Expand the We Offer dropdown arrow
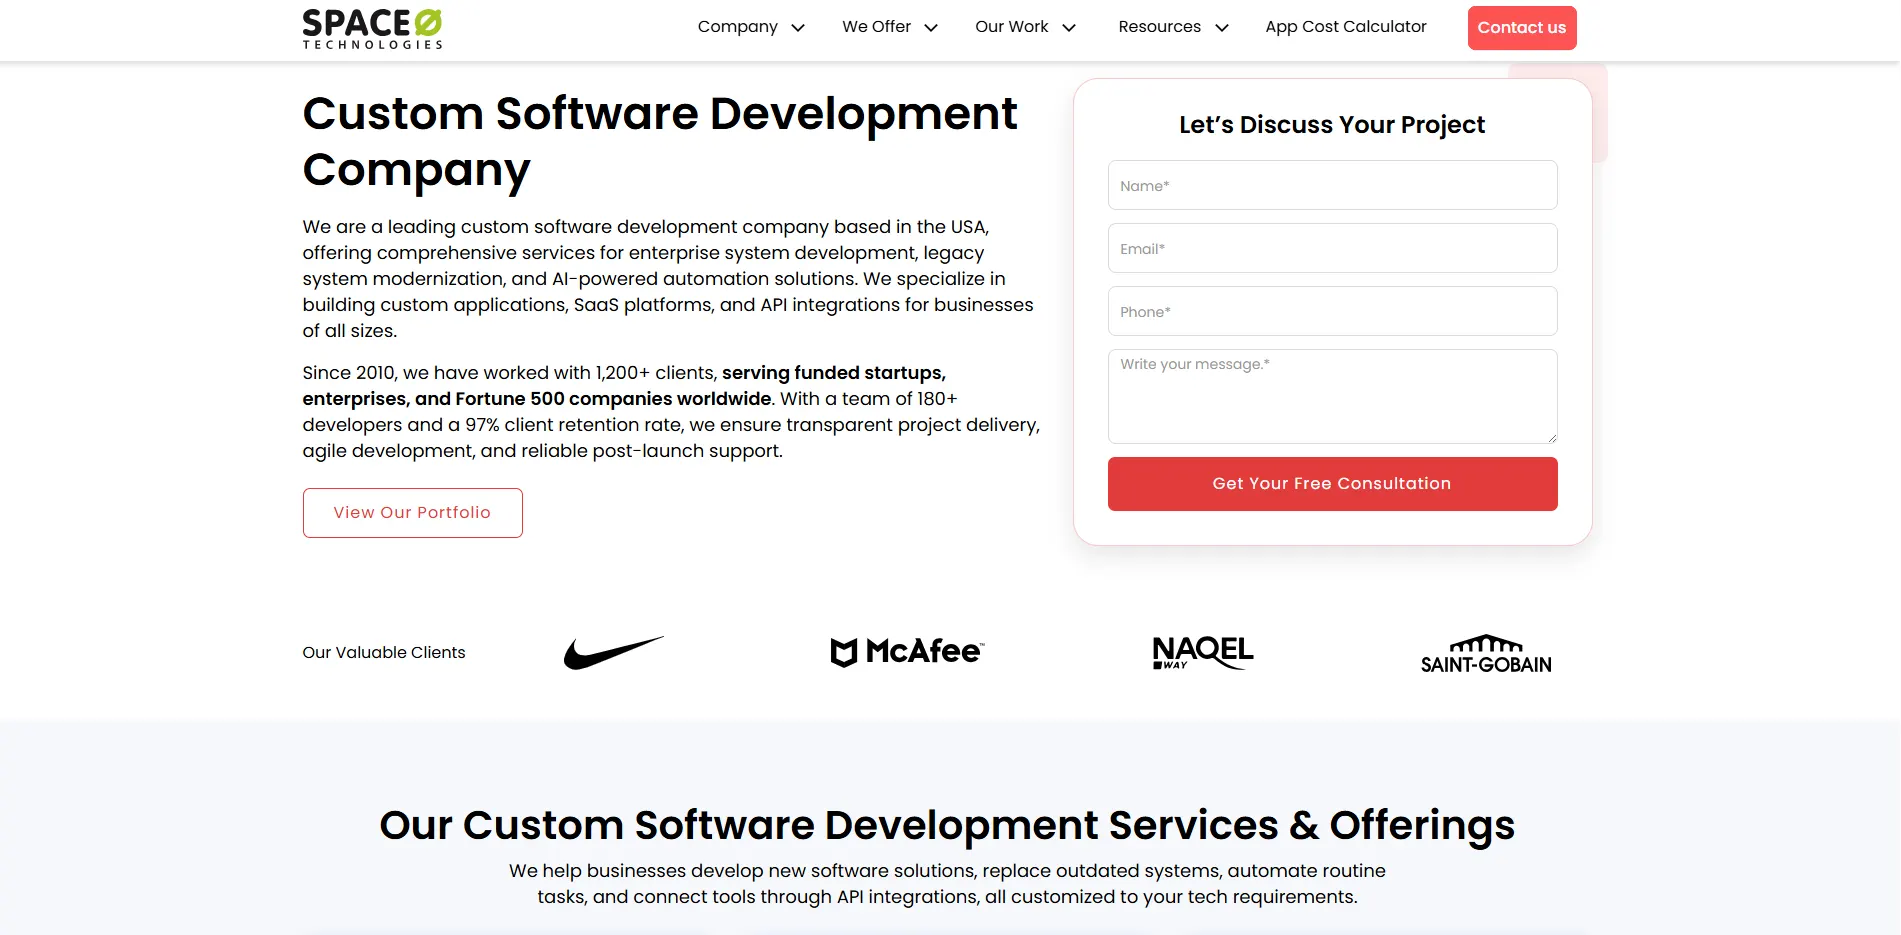The height and width of the screenshot is (935, 1901). pyautogui.click(x=931, y=28)
